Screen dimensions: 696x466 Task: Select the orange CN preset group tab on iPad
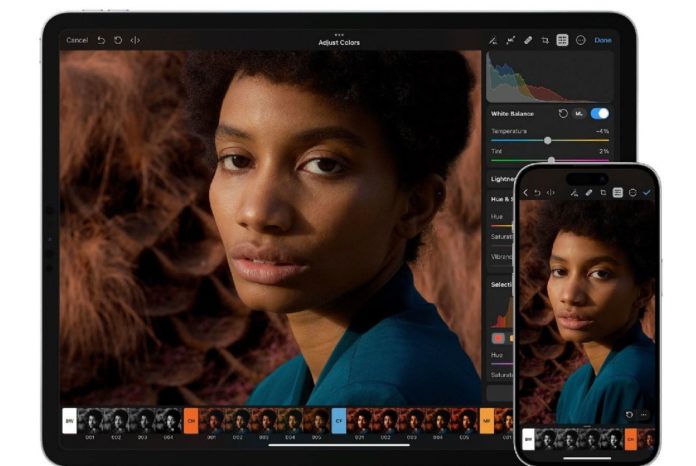pos(191,421)
